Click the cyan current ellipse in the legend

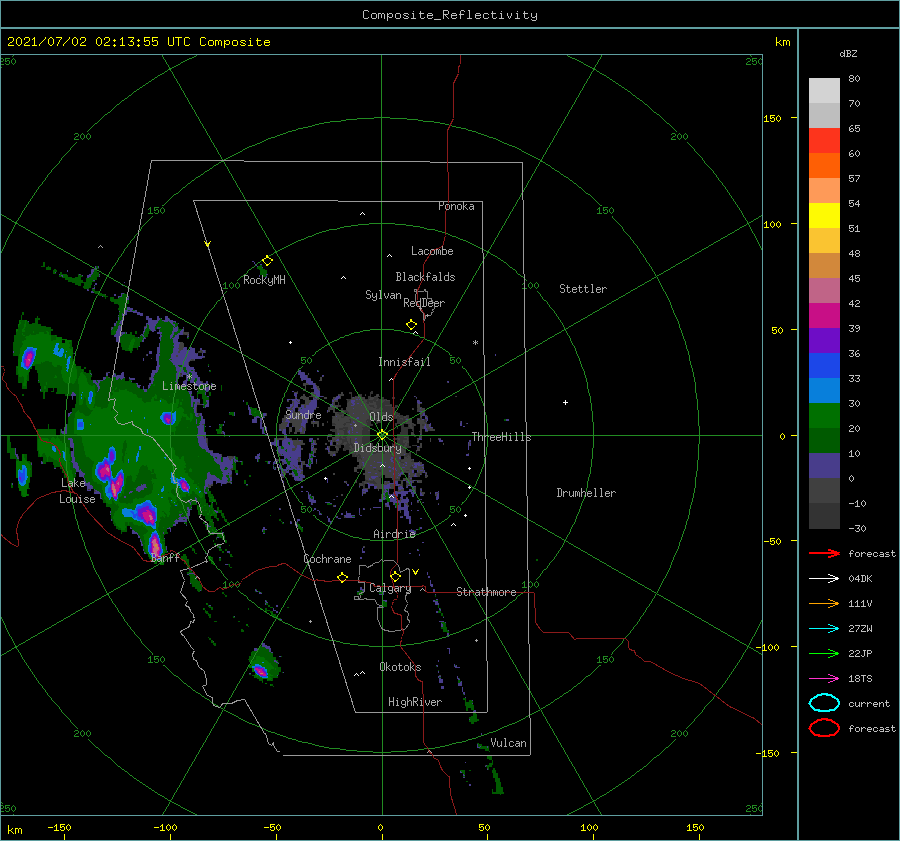pos(824,703)
